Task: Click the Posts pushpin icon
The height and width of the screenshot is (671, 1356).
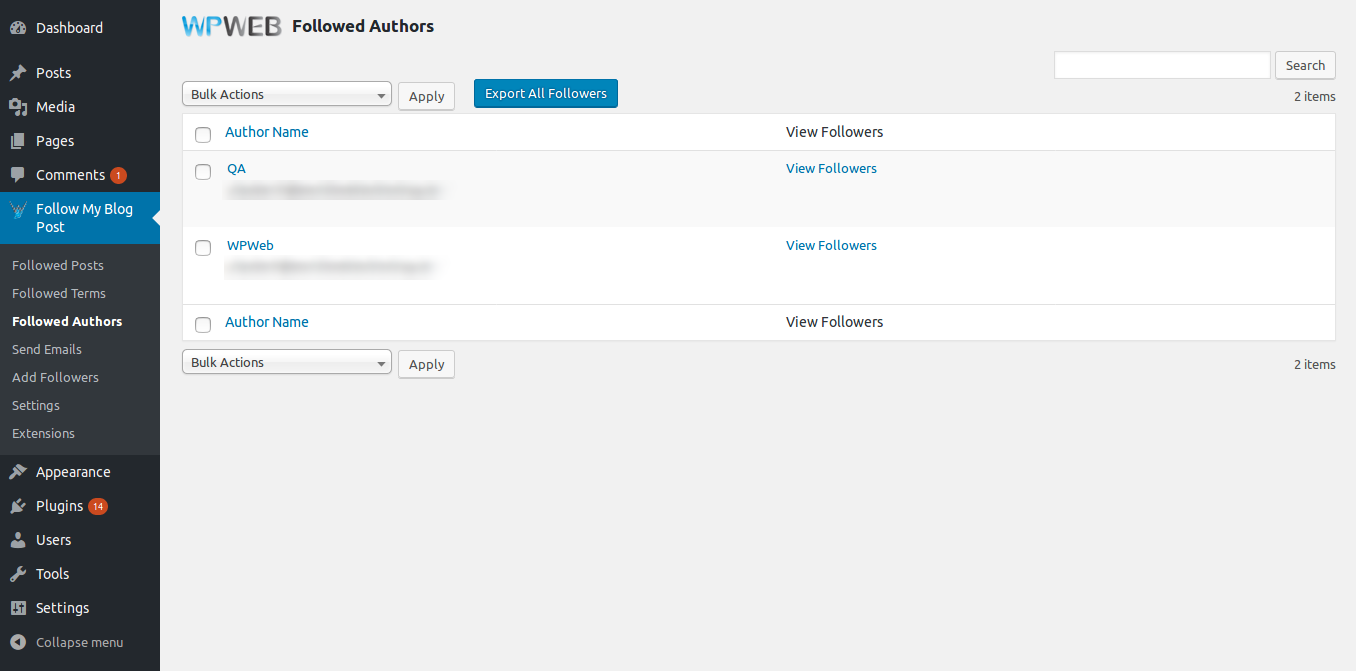Action: coord(18,73)
